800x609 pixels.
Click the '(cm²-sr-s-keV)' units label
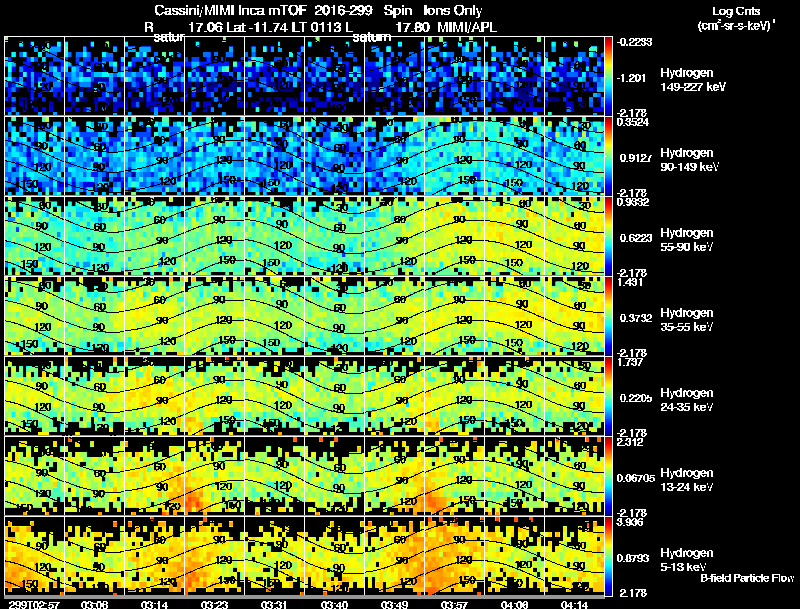click(736, 26)
